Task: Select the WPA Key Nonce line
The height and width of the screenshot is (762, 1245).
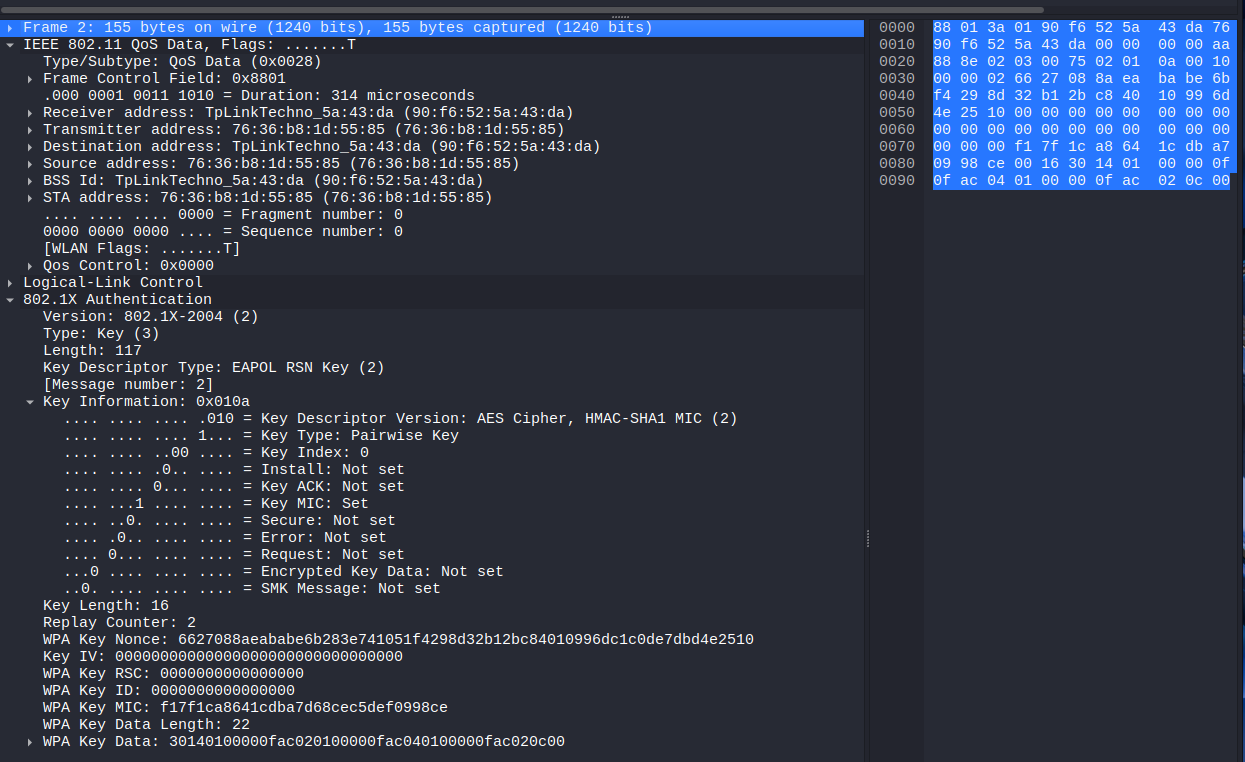Action: [397, 640]
